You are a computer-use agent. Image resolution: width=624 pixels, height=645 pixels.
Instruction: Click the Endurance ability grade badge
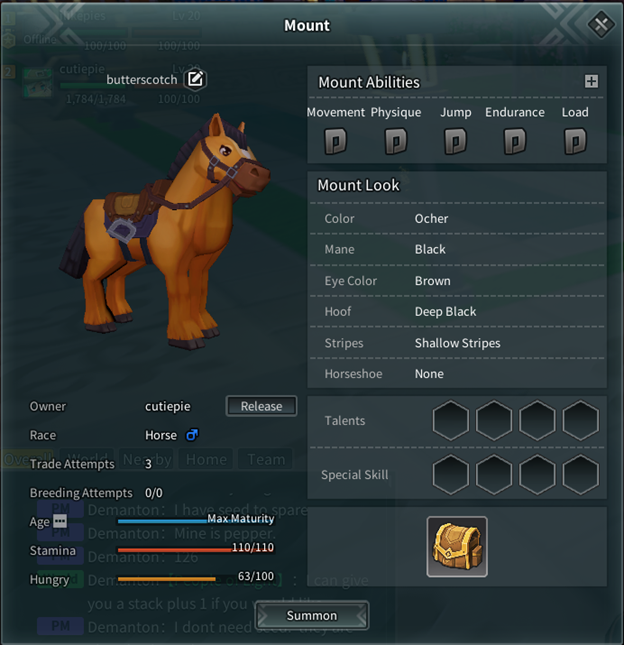(515, 141)
